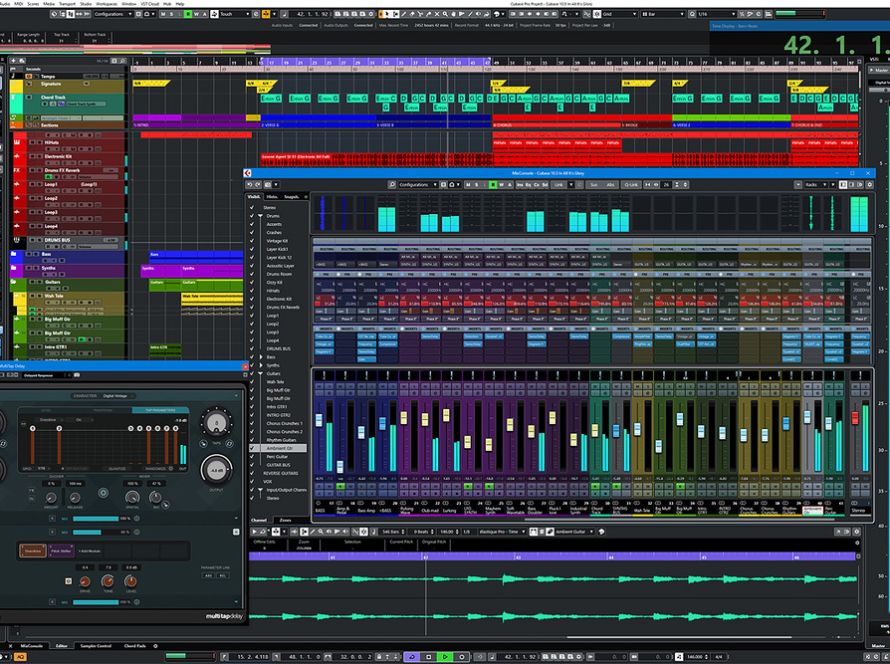Toggle Mute in the MixConsole toolbar
The width and height of the screenshot is (890, 664).
468,184
